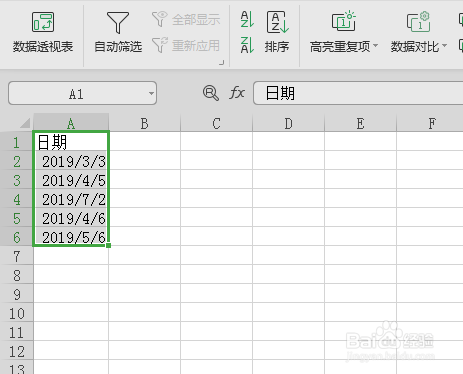Select column B header
Screen dimensions: 463x374
pyautogui.click(x=144, y=123)
